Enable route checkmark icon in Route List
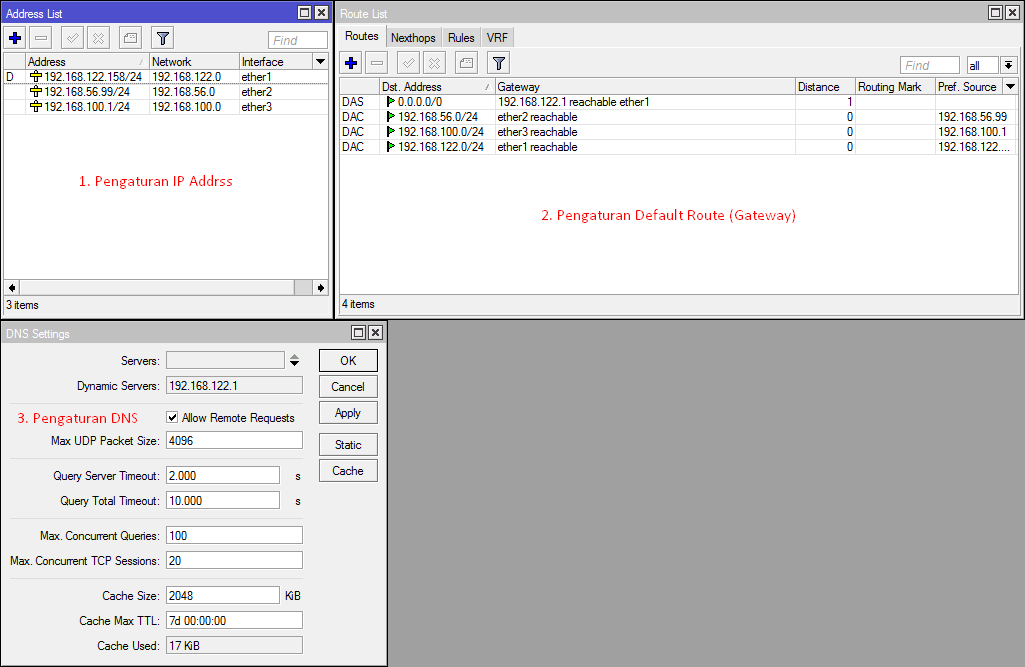1025x667 pixels. [409, 63]
